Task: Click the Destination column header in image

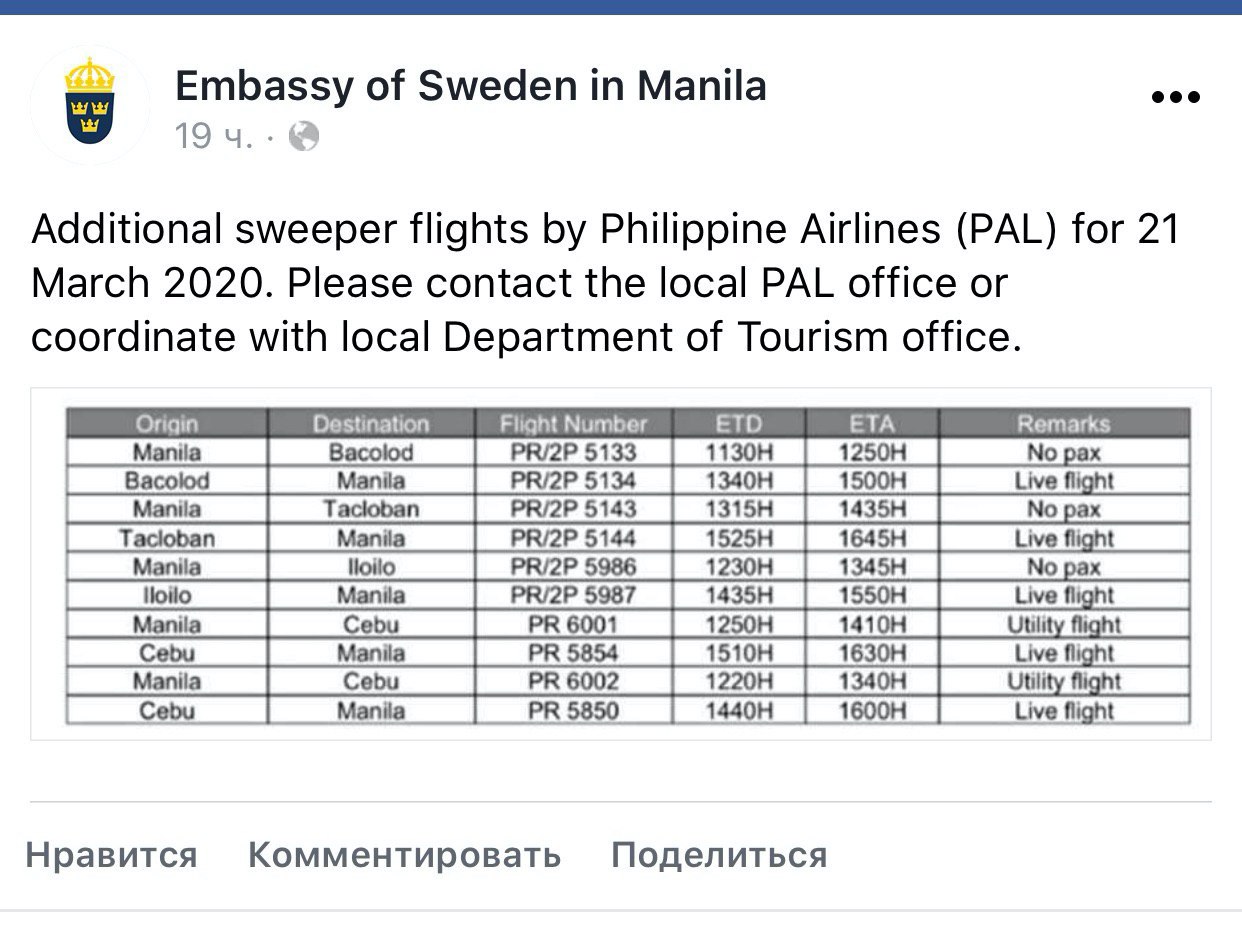Action: 371,423
